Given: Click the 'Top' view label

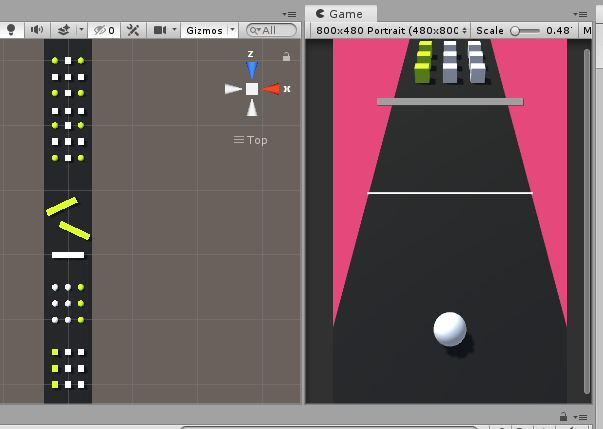Looking at the screenshot, I should (251, 140).
